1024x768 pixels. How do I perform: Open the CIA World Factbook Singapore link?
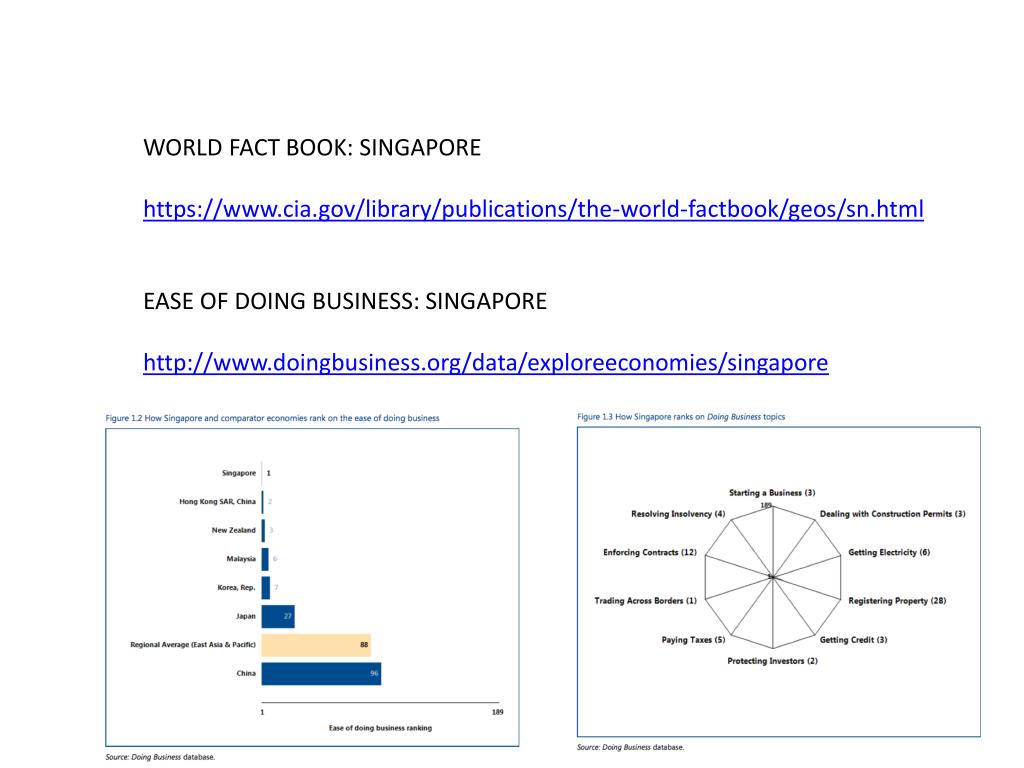point(533,209)
